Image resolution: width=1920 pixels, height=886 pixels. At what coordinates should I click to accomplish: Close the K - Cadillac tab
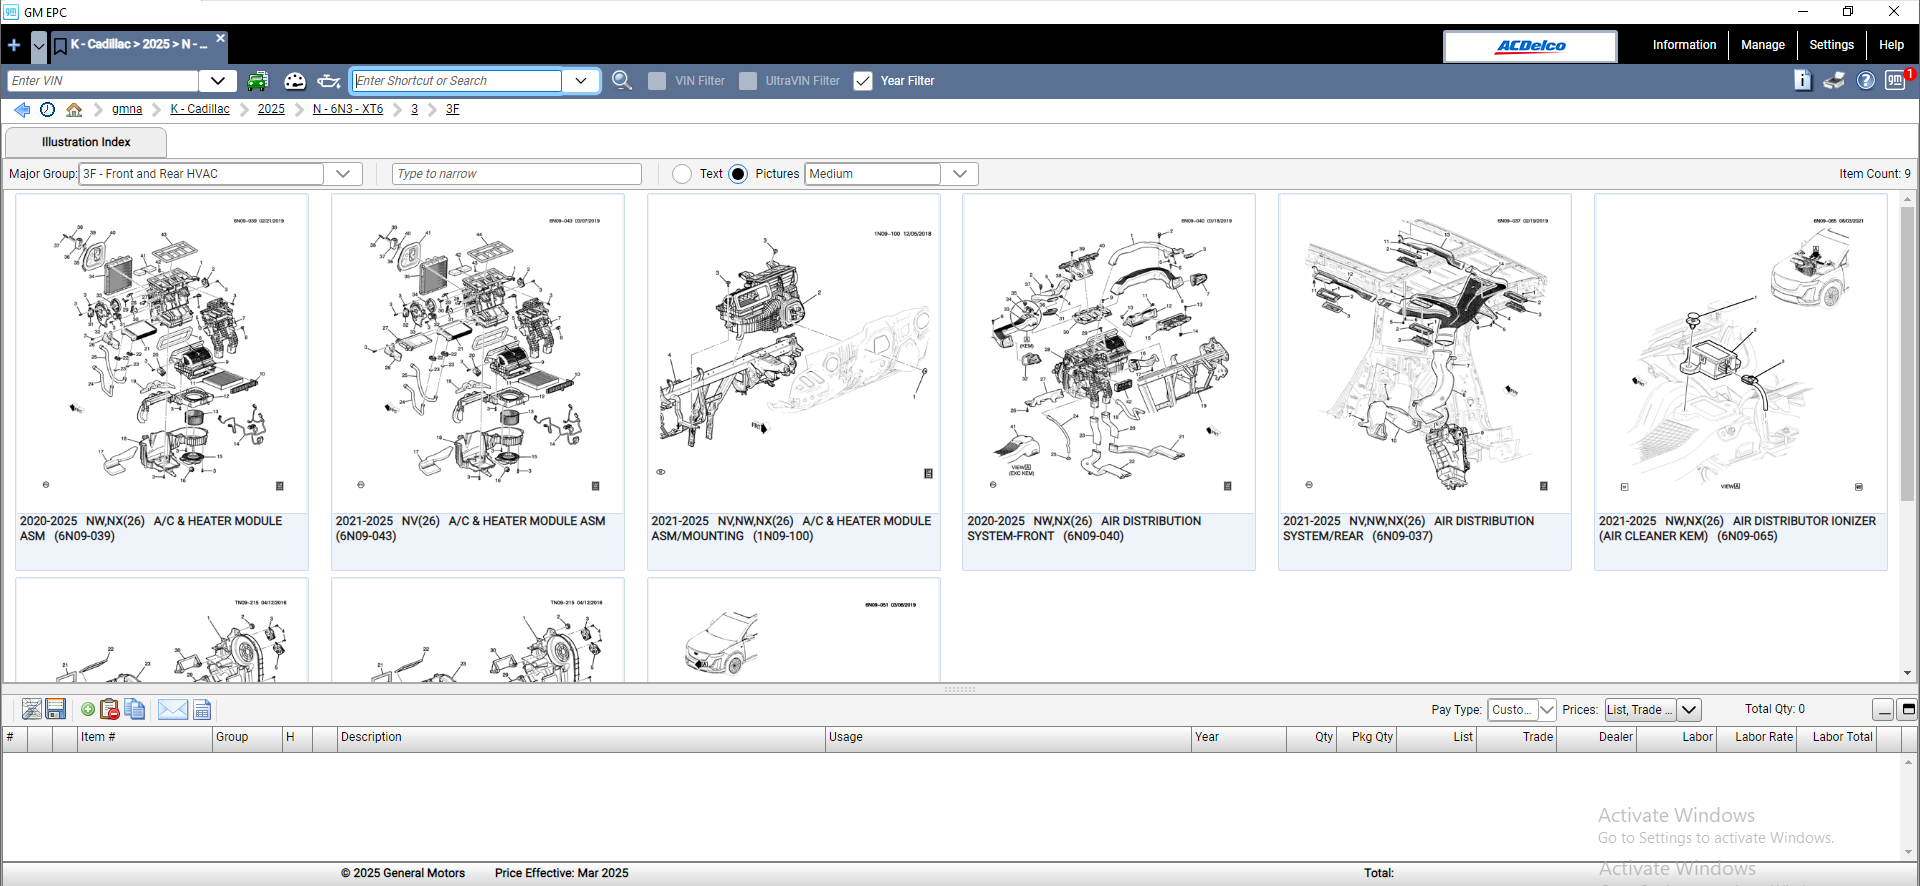coord(221,38)
